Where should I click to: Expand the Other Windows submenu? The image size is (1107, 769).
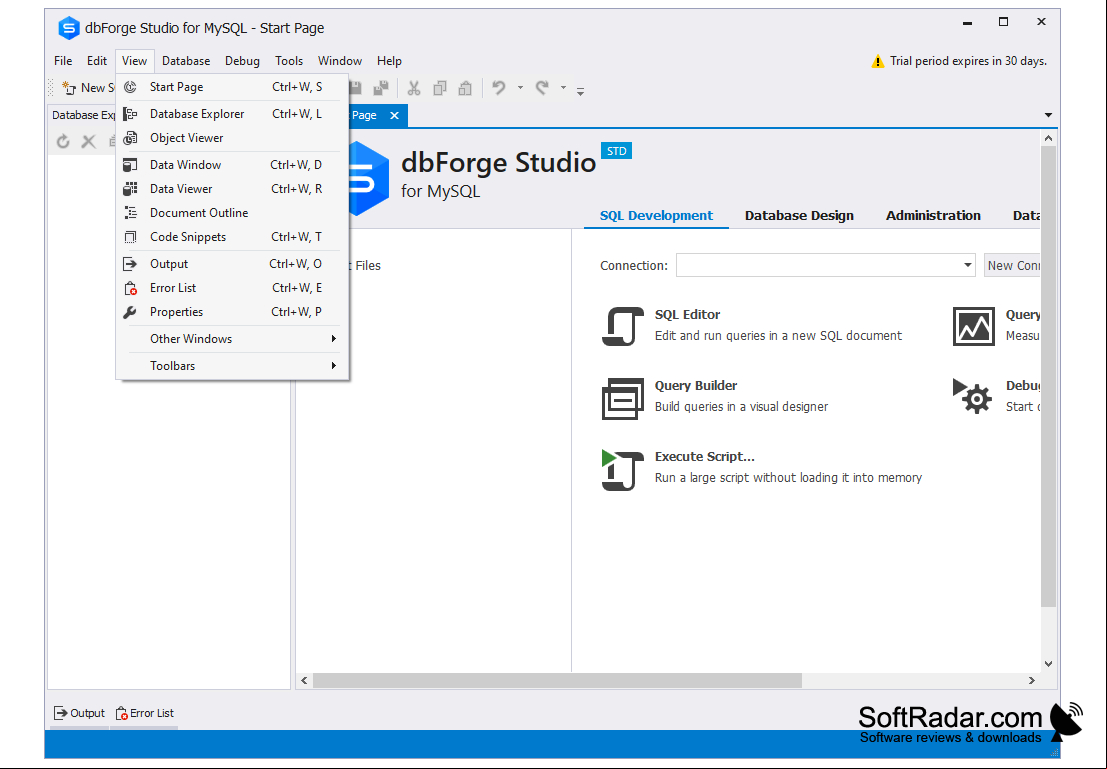pyautogui.click(x=333, y=339)
